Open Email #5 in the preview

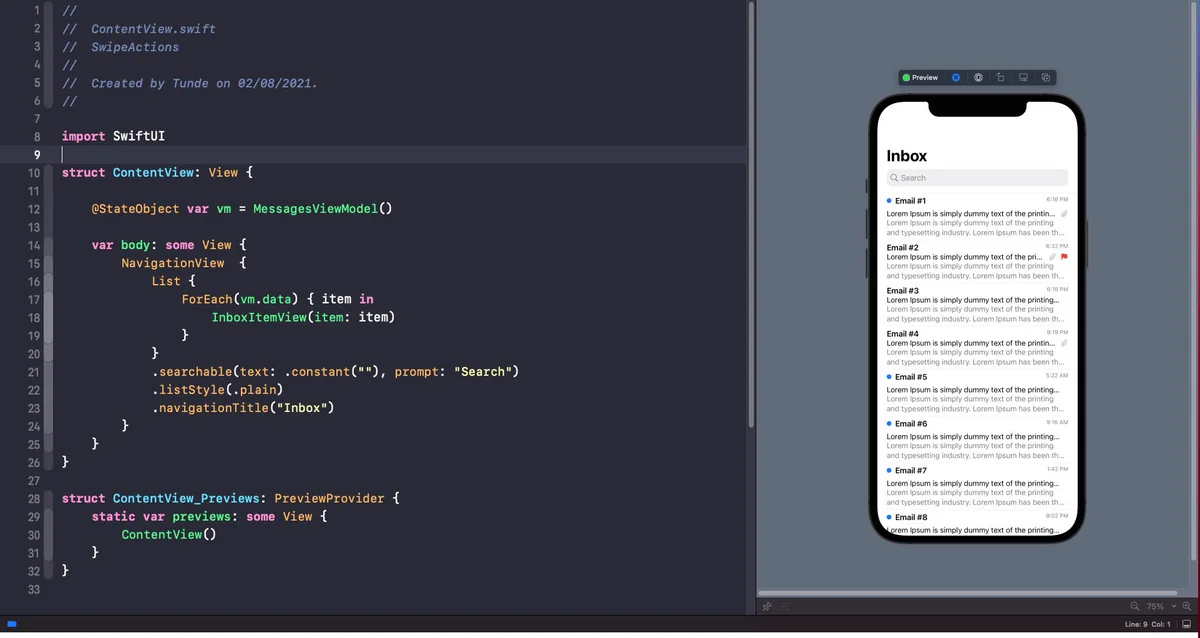pos(977,392)
